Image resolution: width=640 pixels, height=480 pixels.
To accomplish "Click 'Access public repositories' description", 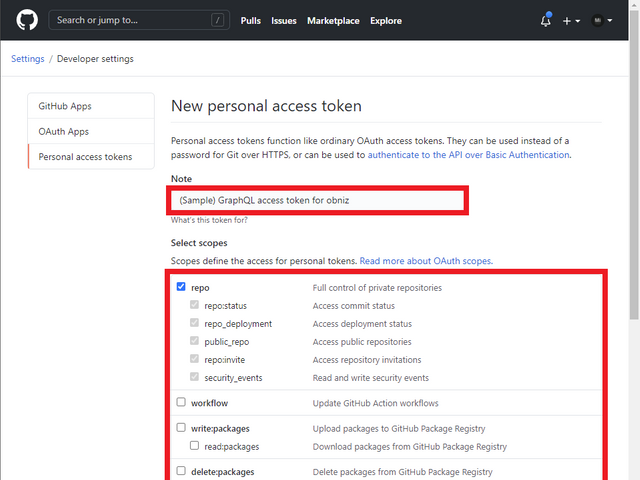I will (362, 342).
